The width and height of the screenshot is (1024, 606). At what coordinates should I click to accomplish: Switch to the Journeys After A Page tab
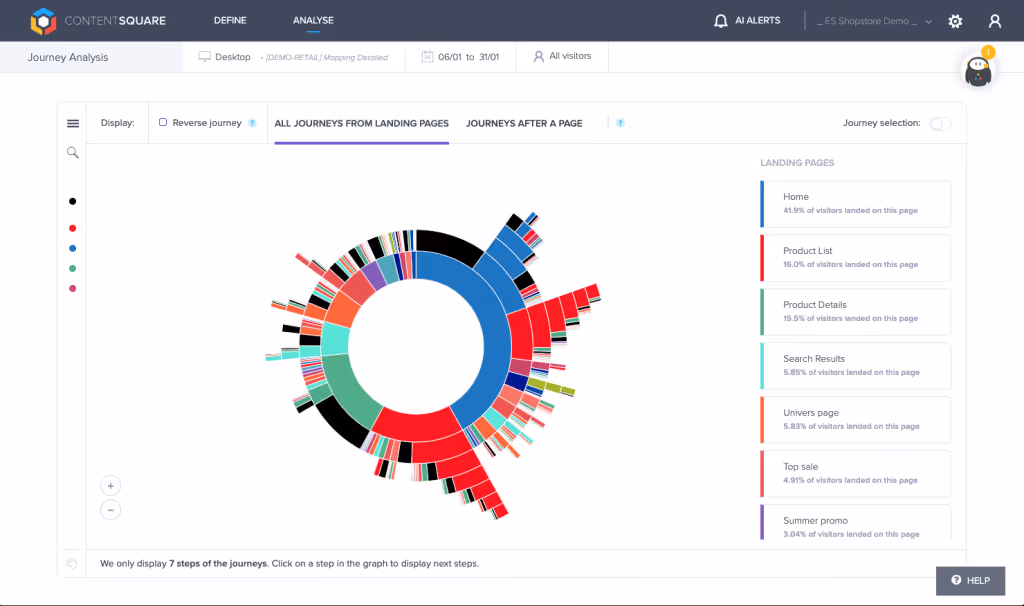(x=524, y=123)
